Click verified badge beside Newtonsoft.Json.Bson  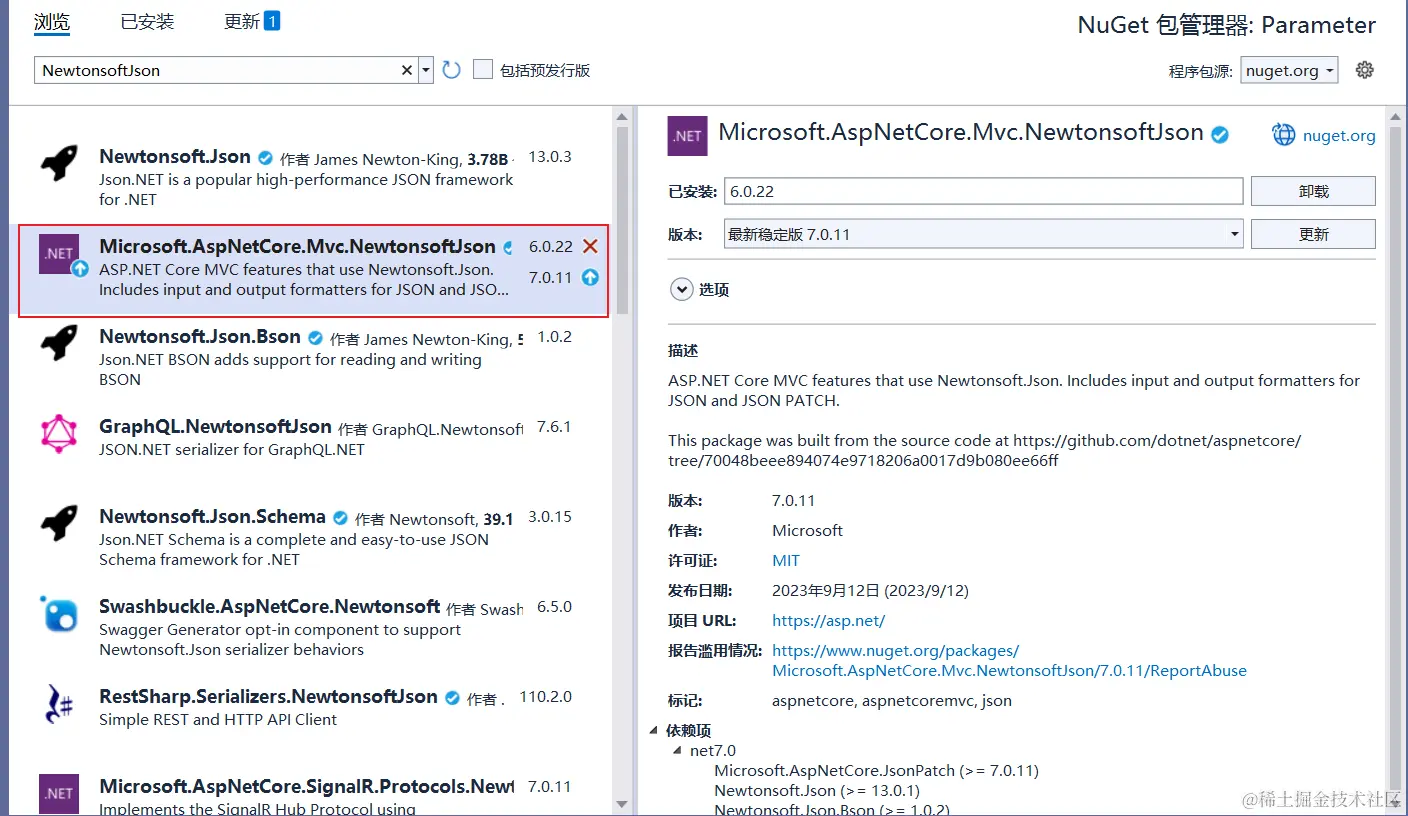(315, 337)
